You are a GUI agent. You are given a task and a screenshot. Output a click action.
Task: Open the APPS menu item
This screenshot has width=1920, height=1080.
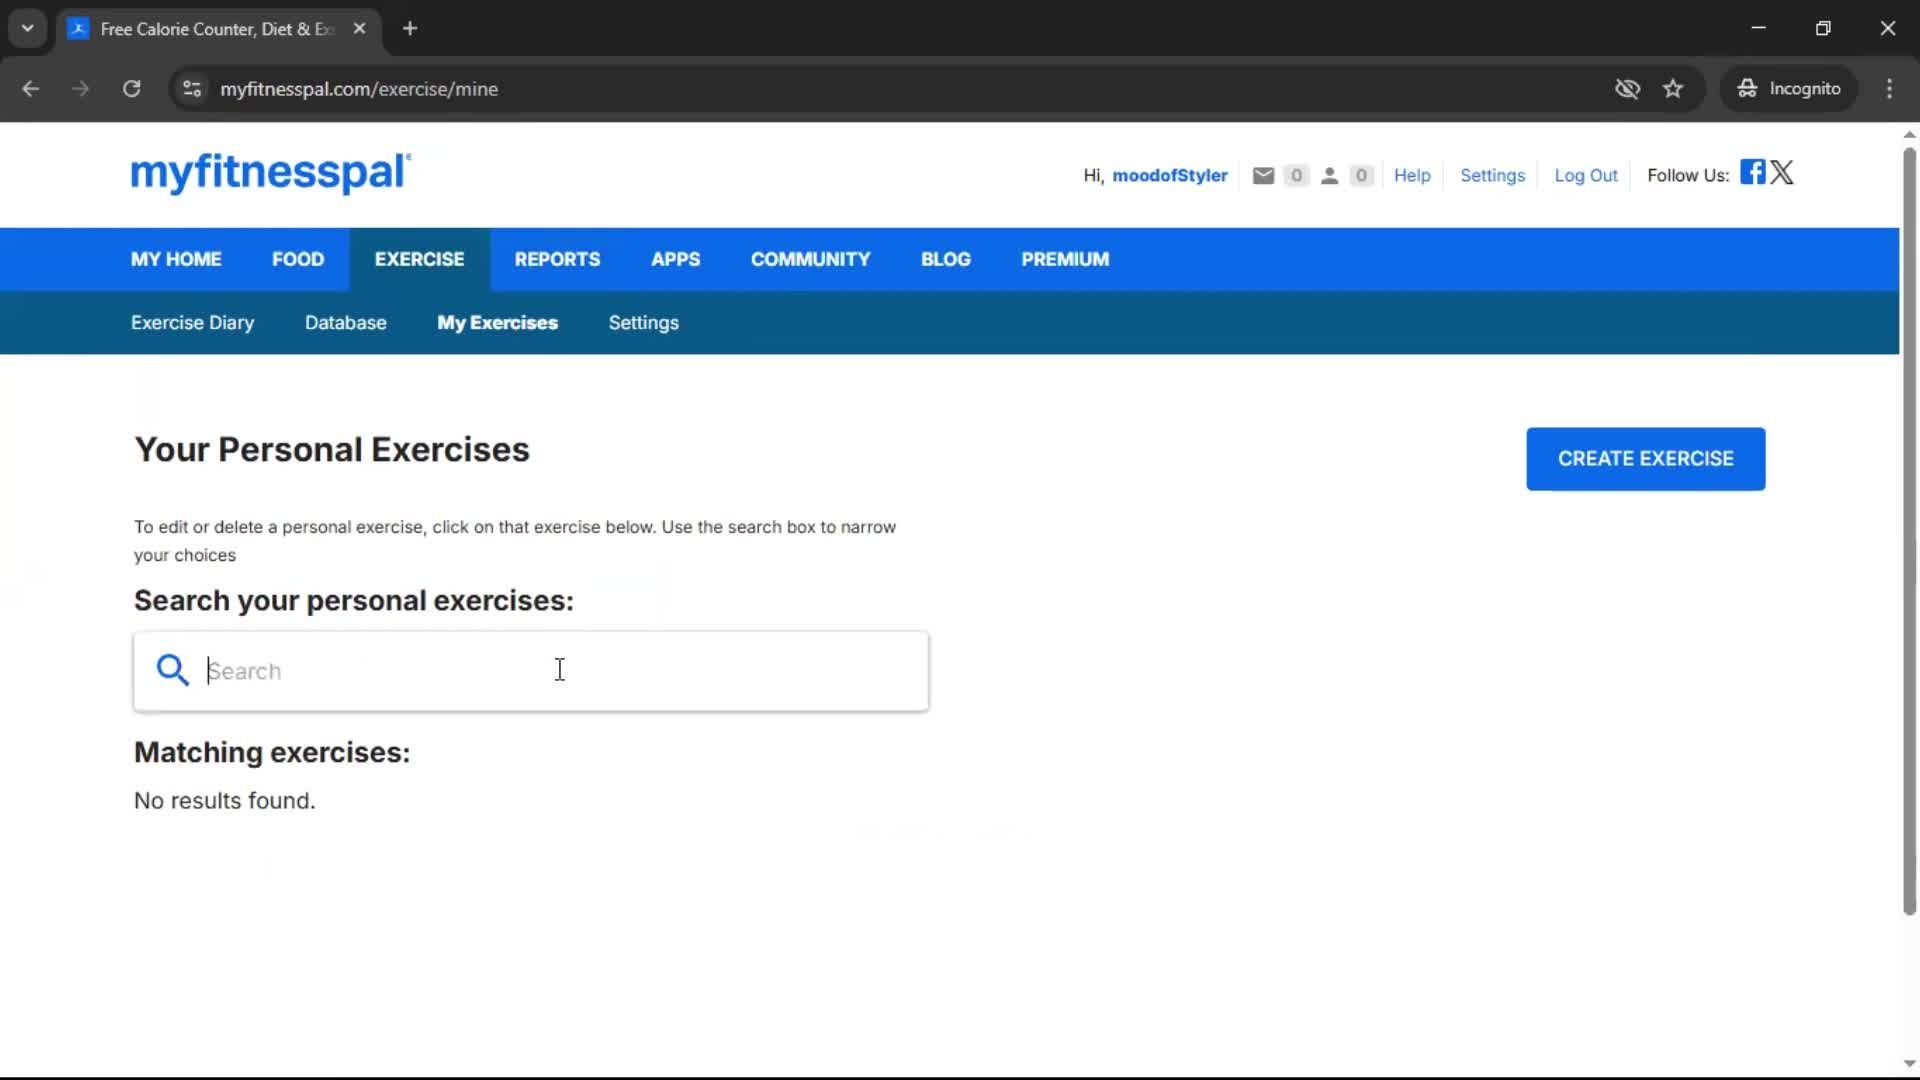click(x=675, y=259)
